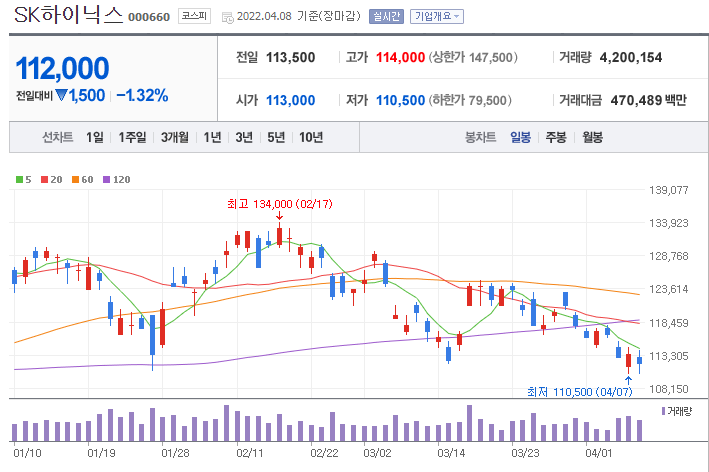Click the 고가 value 114,000
The image size is (709, 472).
coord(400,57)
